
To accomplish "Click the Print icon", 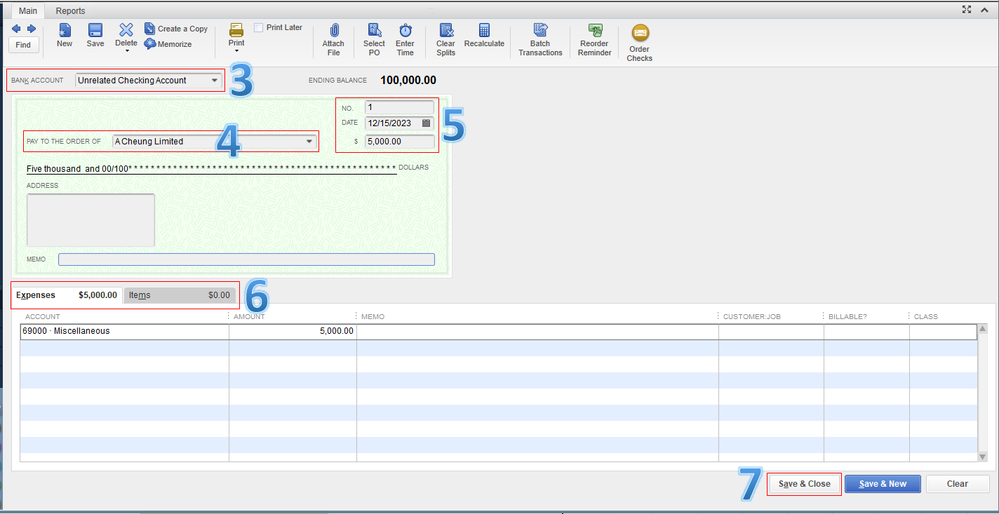I will pos(236,30).
